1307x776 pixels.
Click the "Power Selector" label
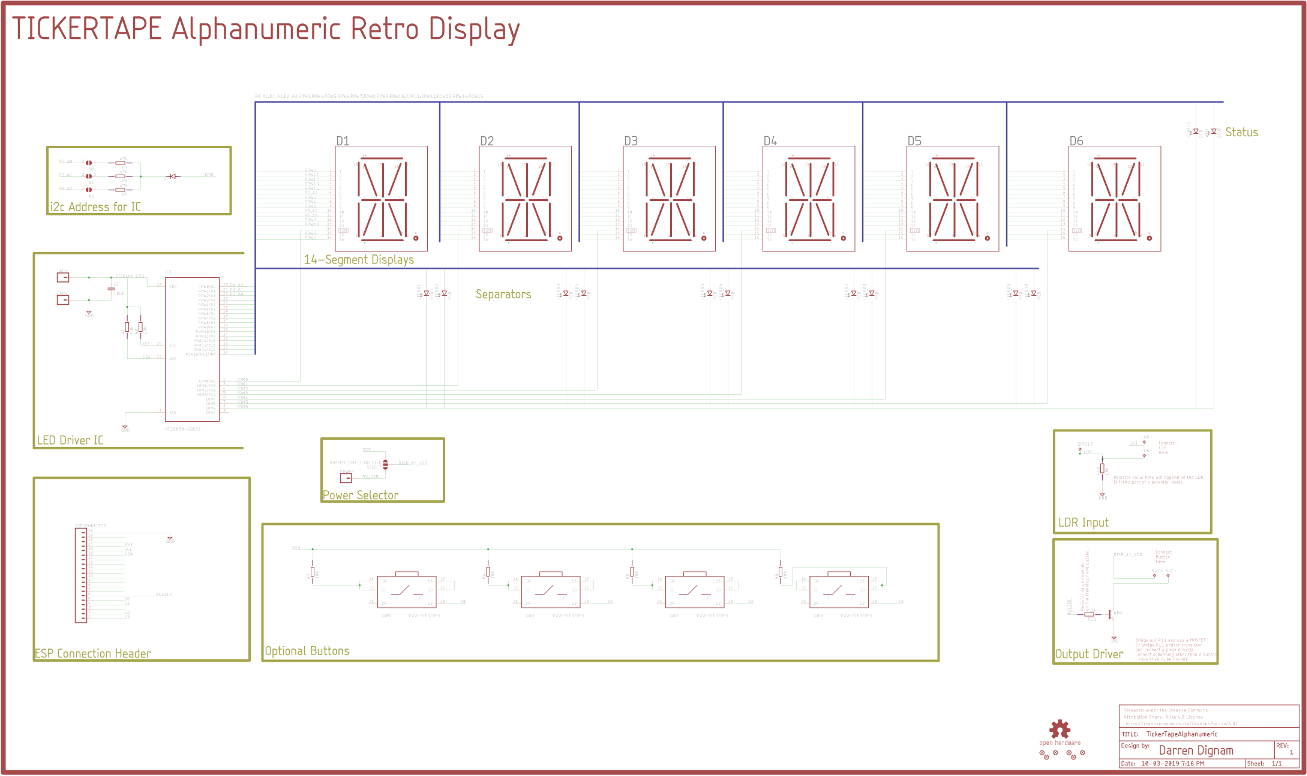click(360, 495)
